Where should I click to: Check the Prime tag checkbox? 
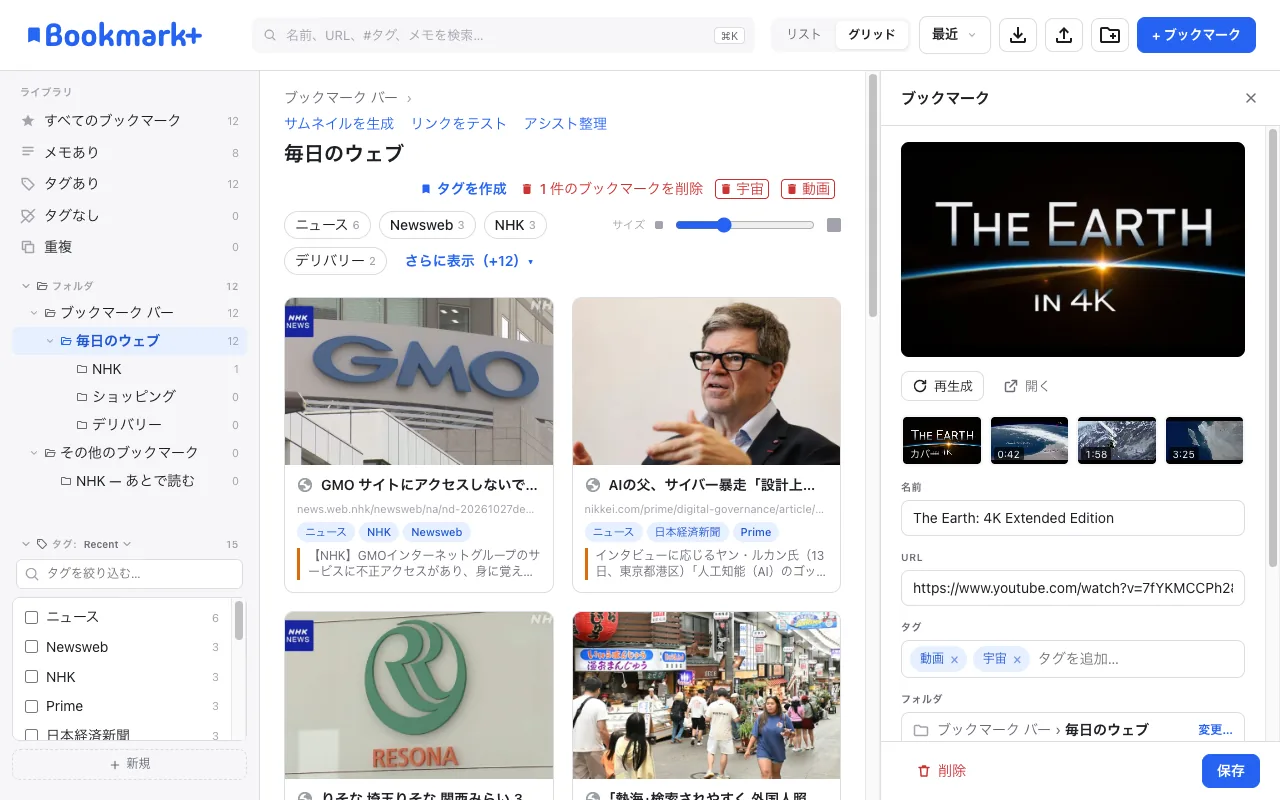(31, 706)
